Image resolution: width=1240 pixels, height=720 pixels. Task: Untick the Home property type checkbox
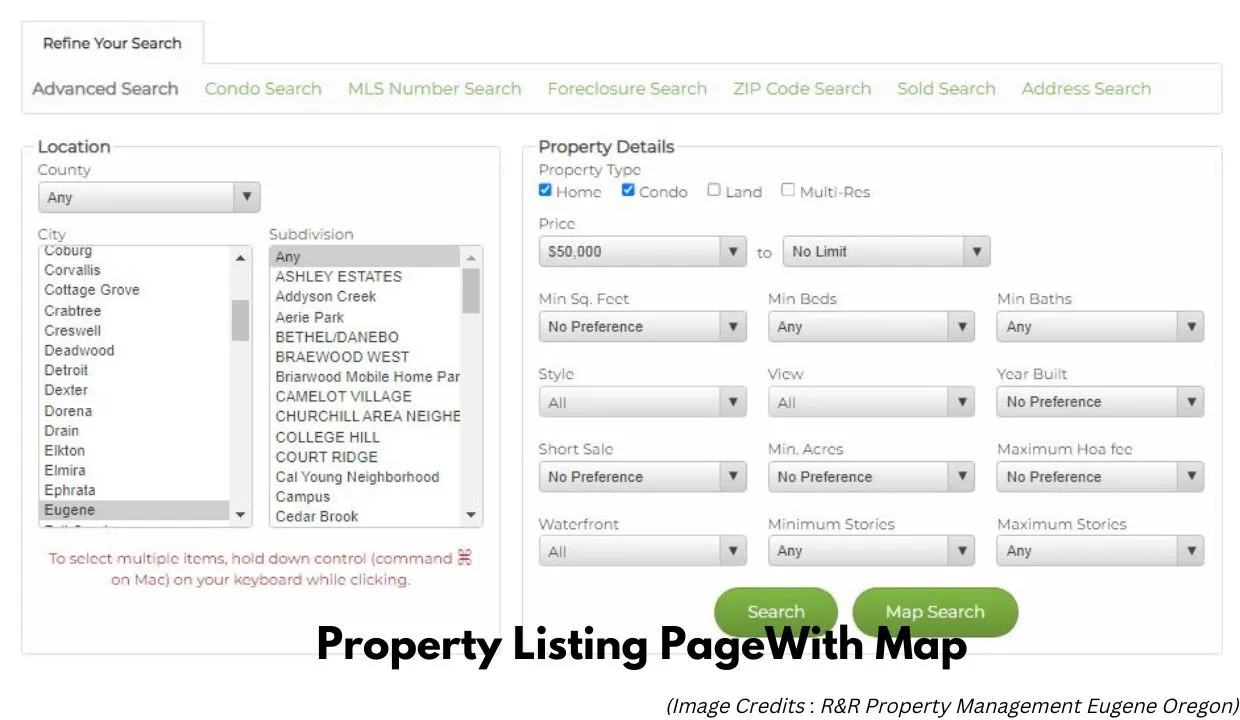545,190
